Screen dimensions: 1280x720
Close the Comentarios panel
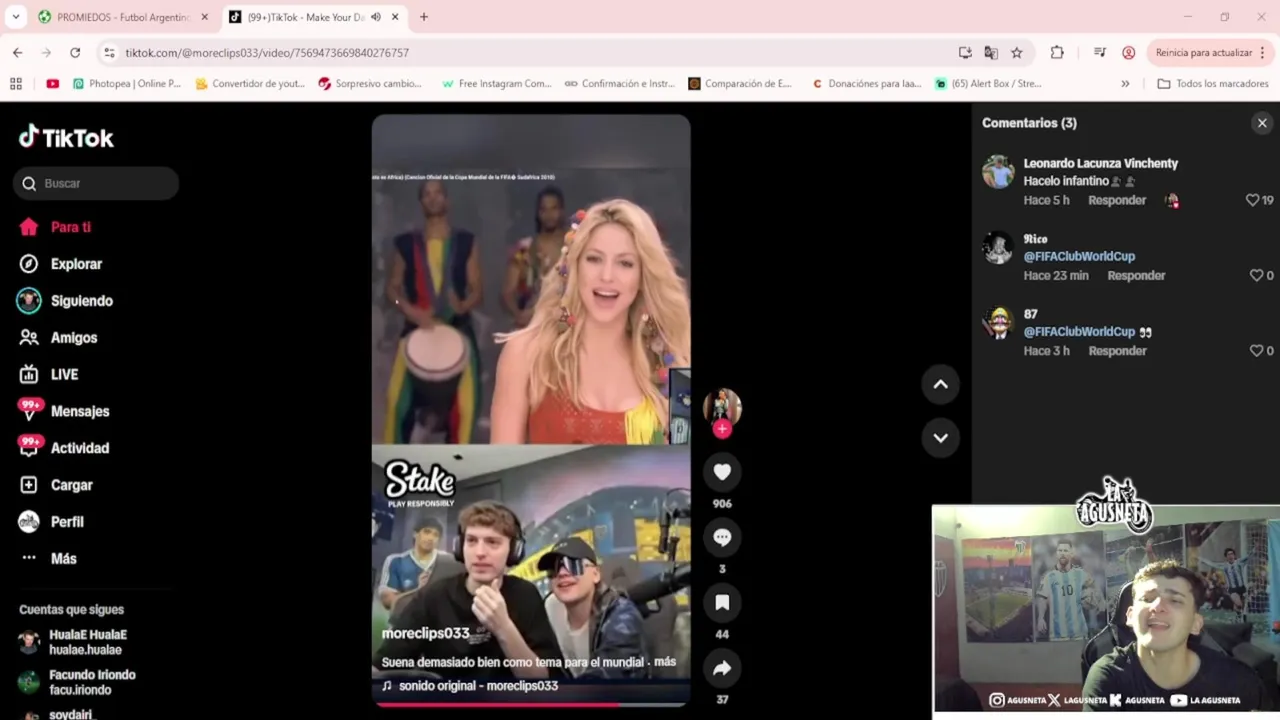(1262, 123)
